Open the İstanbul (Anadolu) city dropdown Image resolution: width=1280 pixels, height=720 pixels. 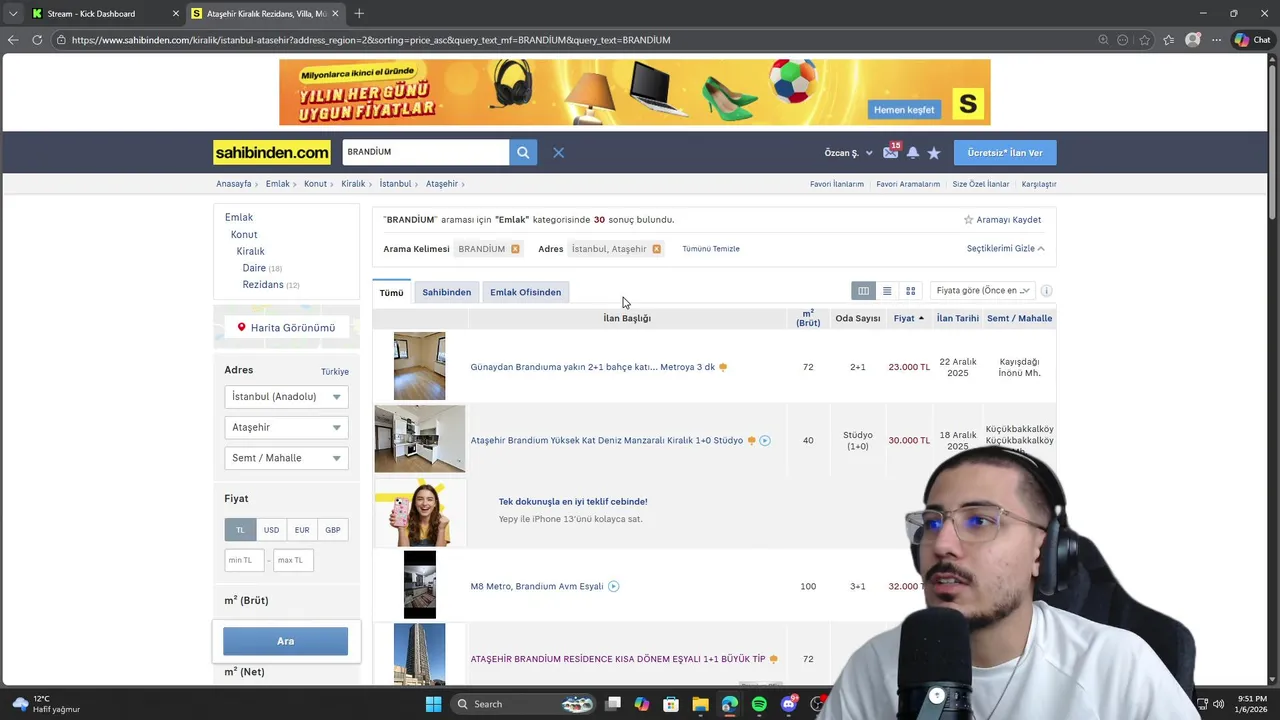(286, 397)
